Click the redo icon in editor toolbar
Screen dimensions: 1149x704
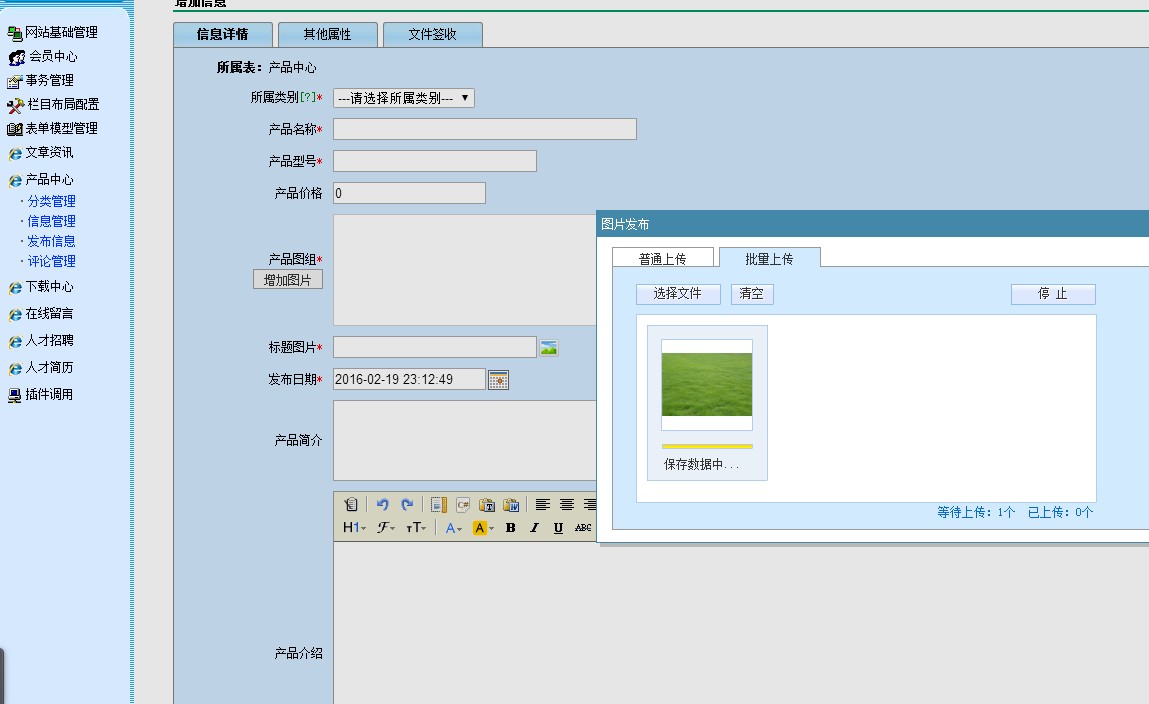pos(407,505)
